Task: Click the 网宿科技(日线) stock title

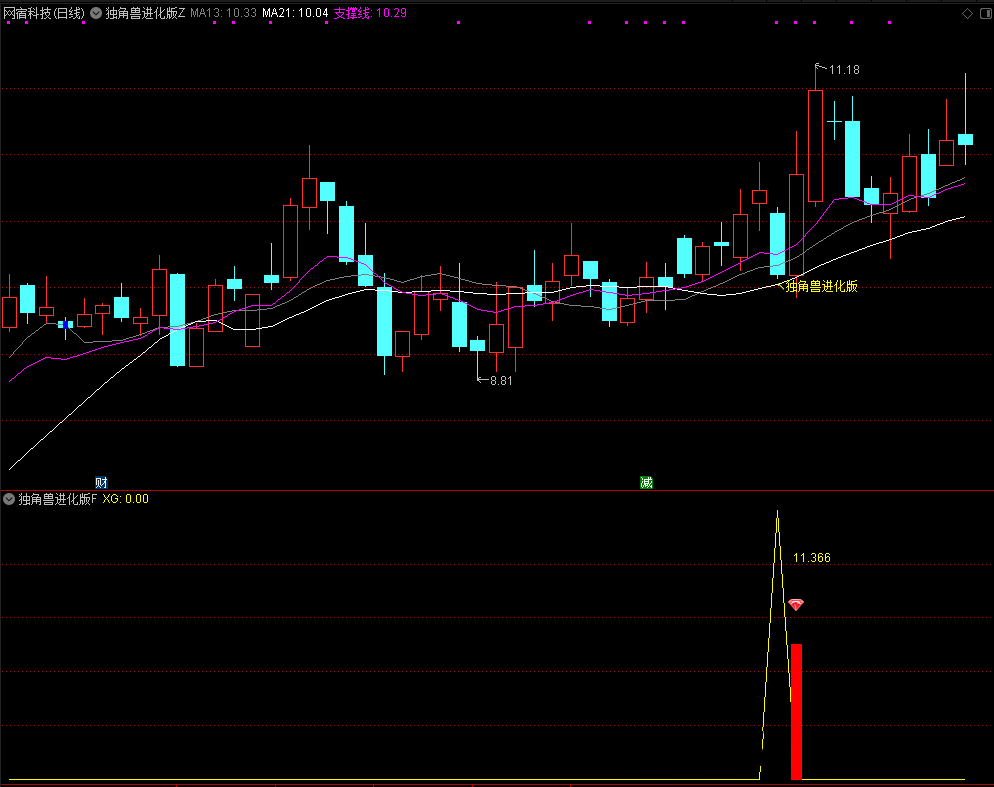Action: point(44,14)
